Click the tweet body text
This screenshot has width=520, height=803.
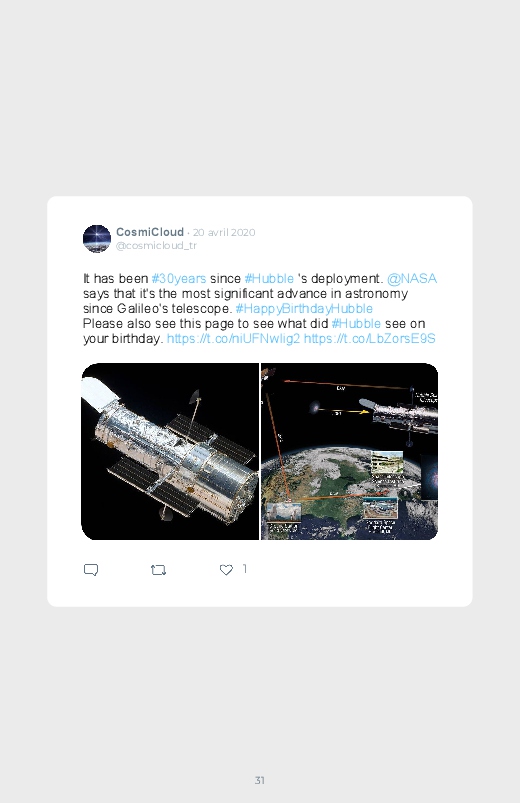coord(260,308)
